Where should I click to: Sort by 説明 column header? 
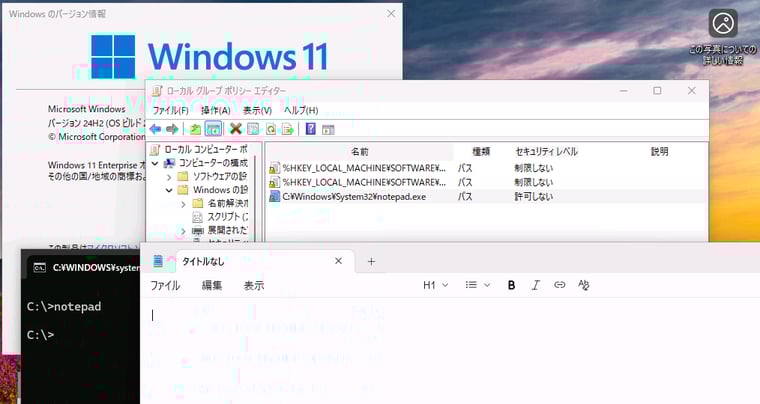point(659,152)
